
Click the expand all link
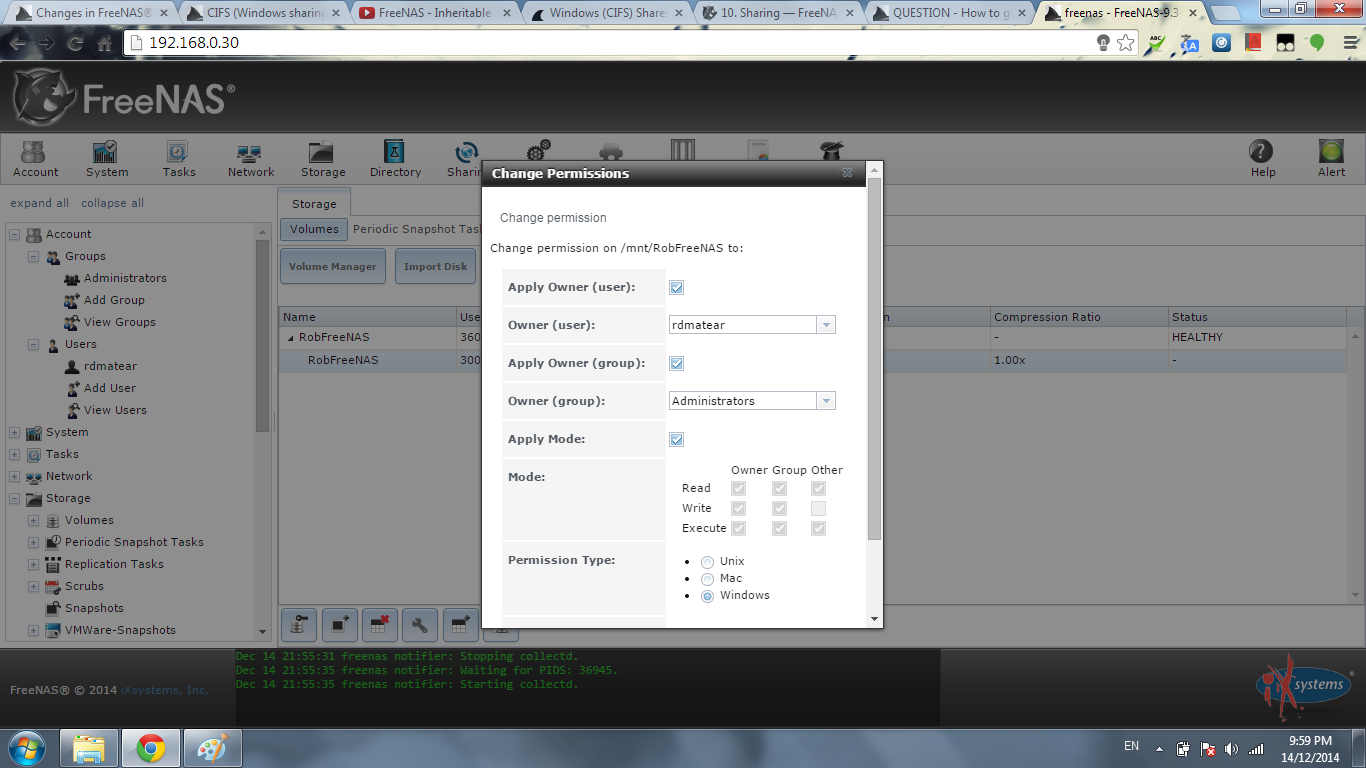[39, 203]
